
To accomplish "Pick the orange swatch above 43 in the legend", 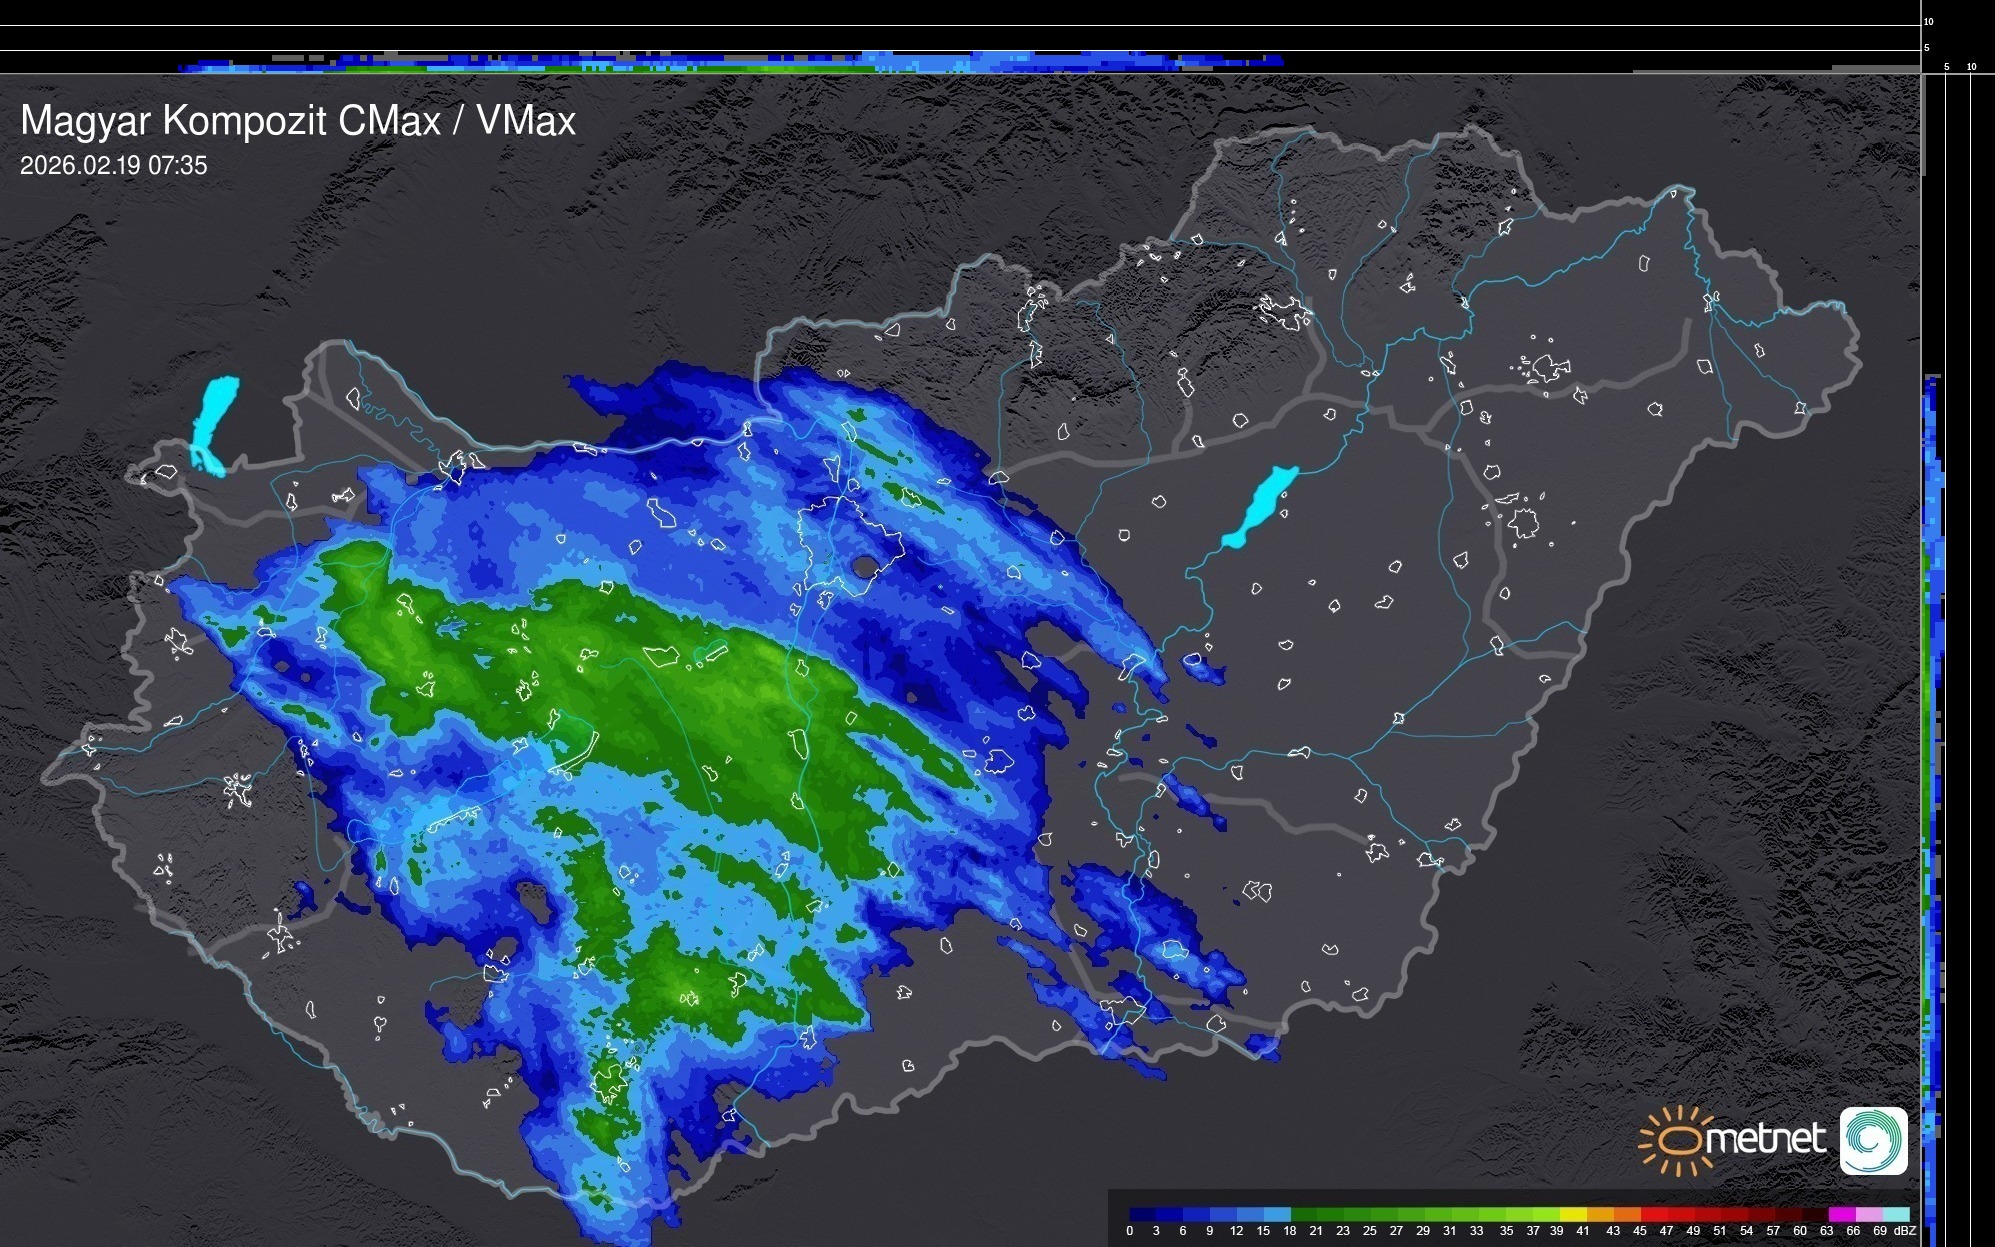I will pos(1627,1214).
